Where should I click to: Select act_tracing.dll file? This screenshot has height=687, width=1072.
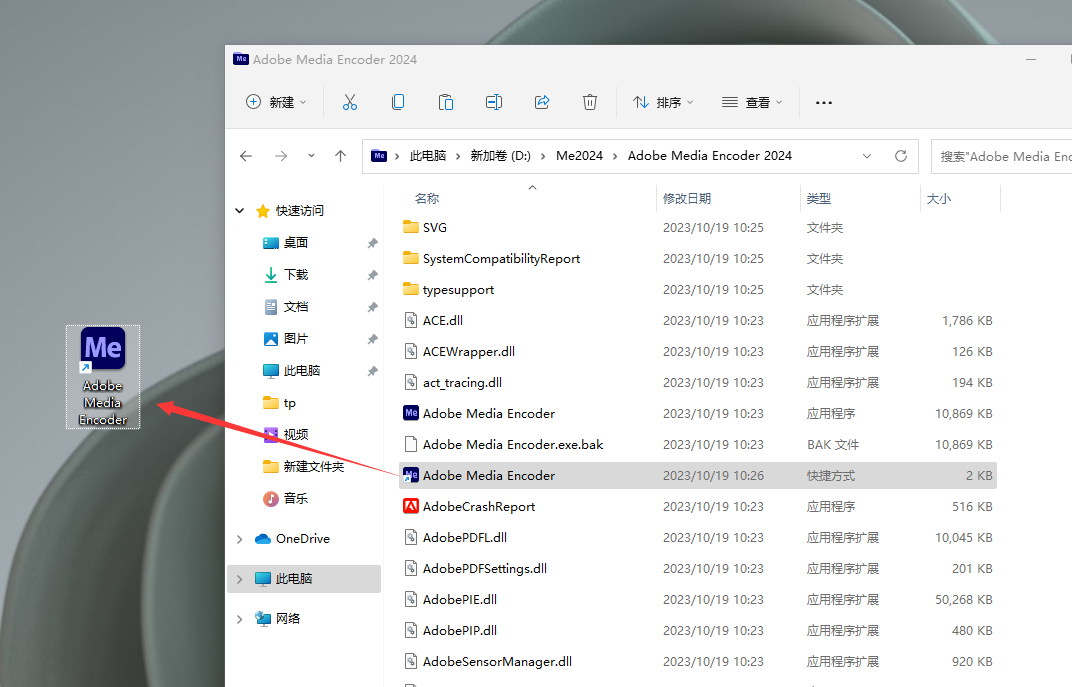click(462, 383)
